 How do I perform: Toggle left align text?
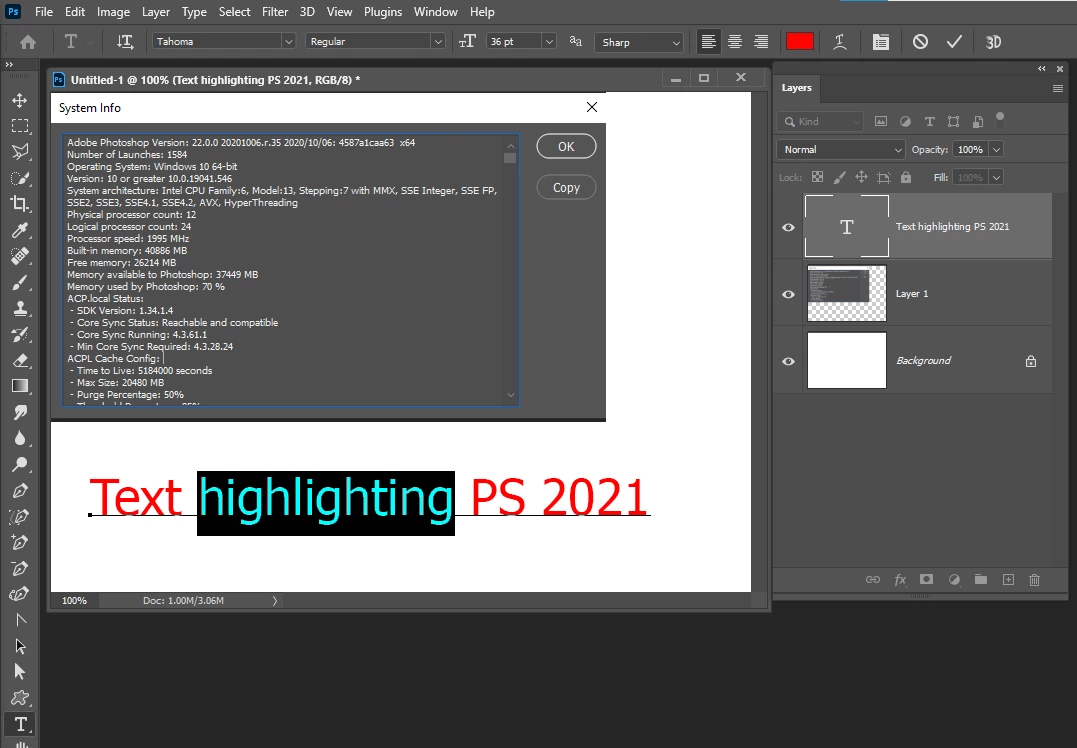pos(708,42)
